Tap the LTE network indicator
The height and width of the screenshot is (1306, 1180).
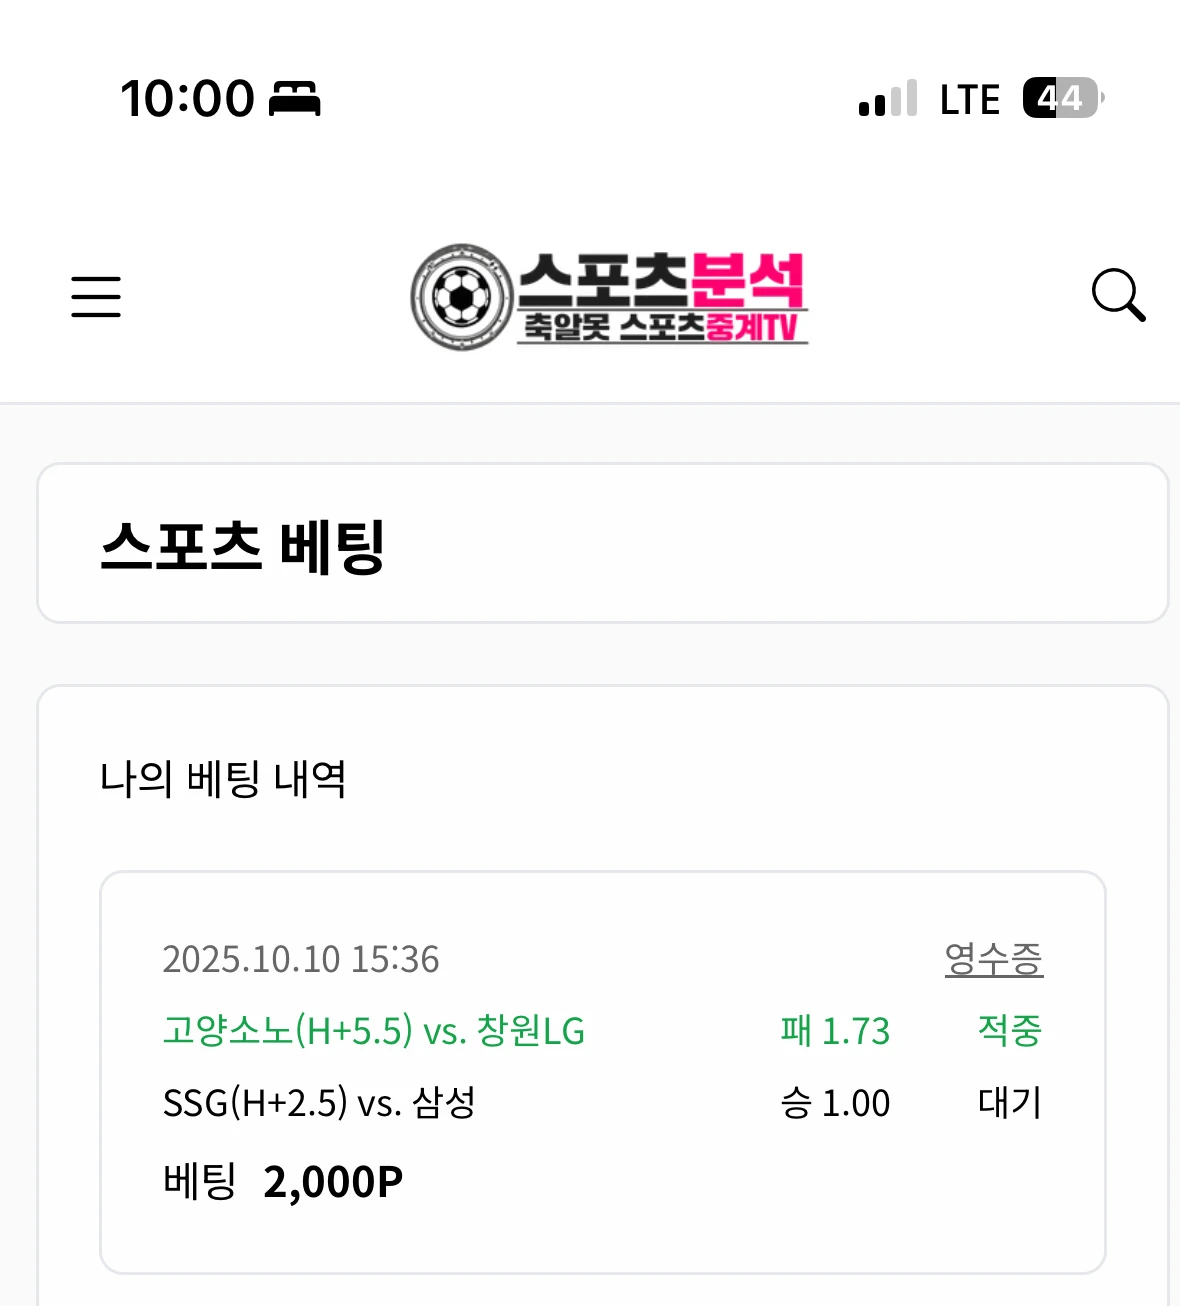(x=969, y=100)
